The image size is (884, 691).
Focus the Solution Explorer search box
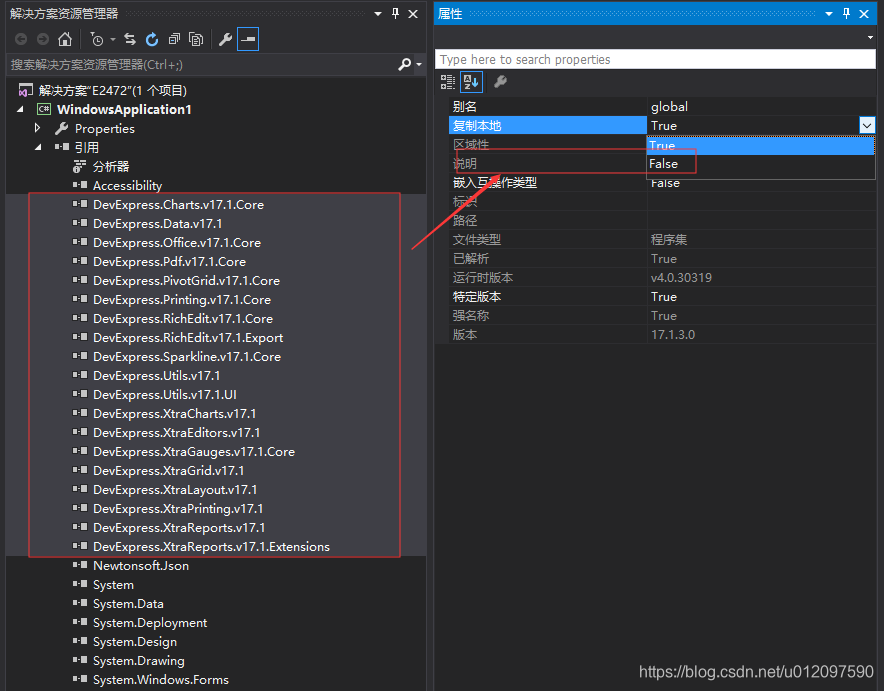[203, 65]
